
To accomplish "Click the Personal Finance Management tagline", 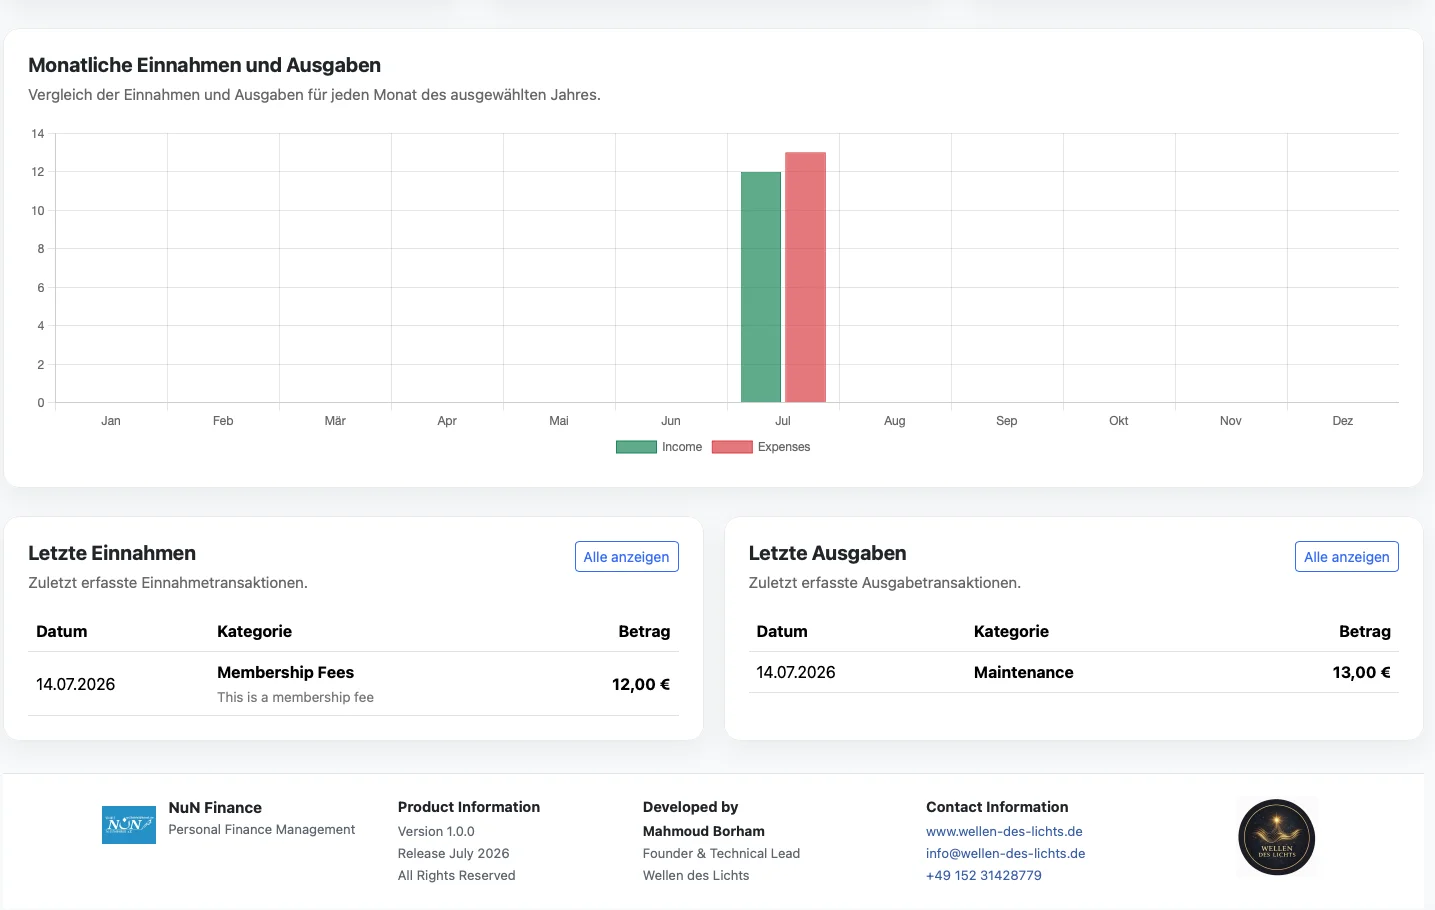I will click(262, 829).
